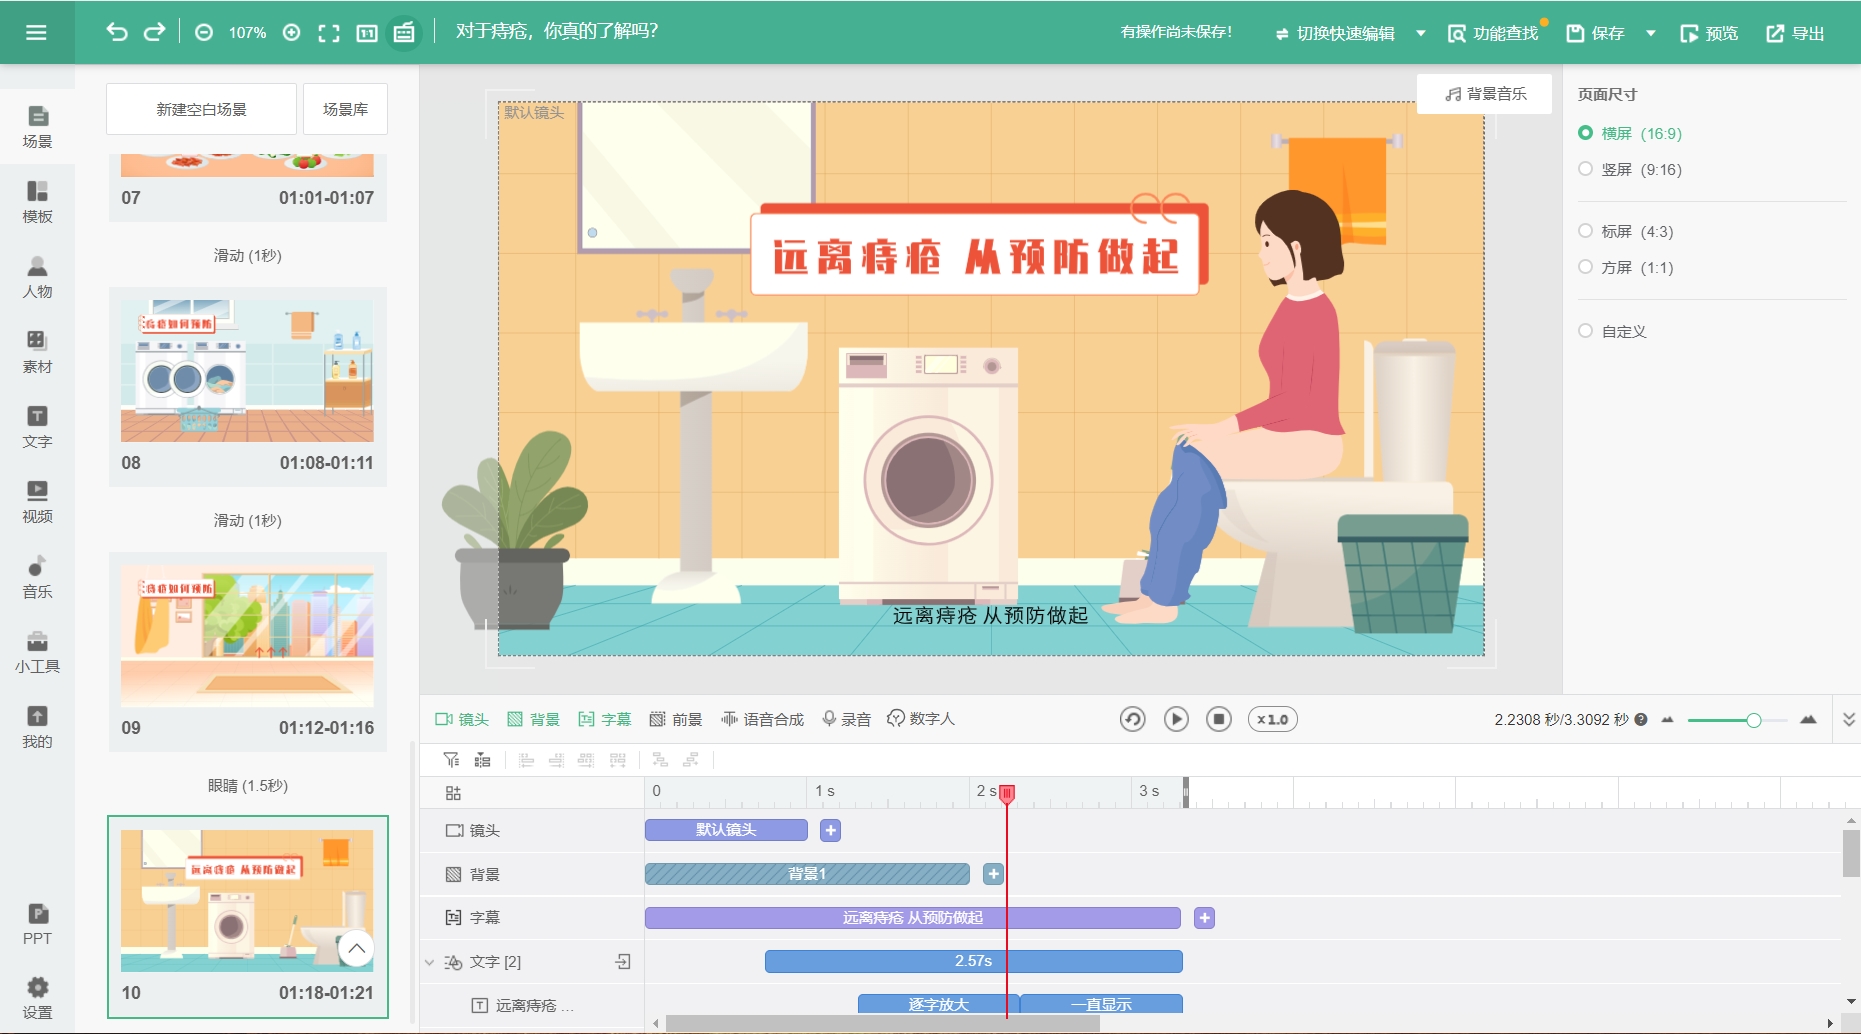Click the timeline filter icon
The image size is (1861, 1034).
point(452,760)
